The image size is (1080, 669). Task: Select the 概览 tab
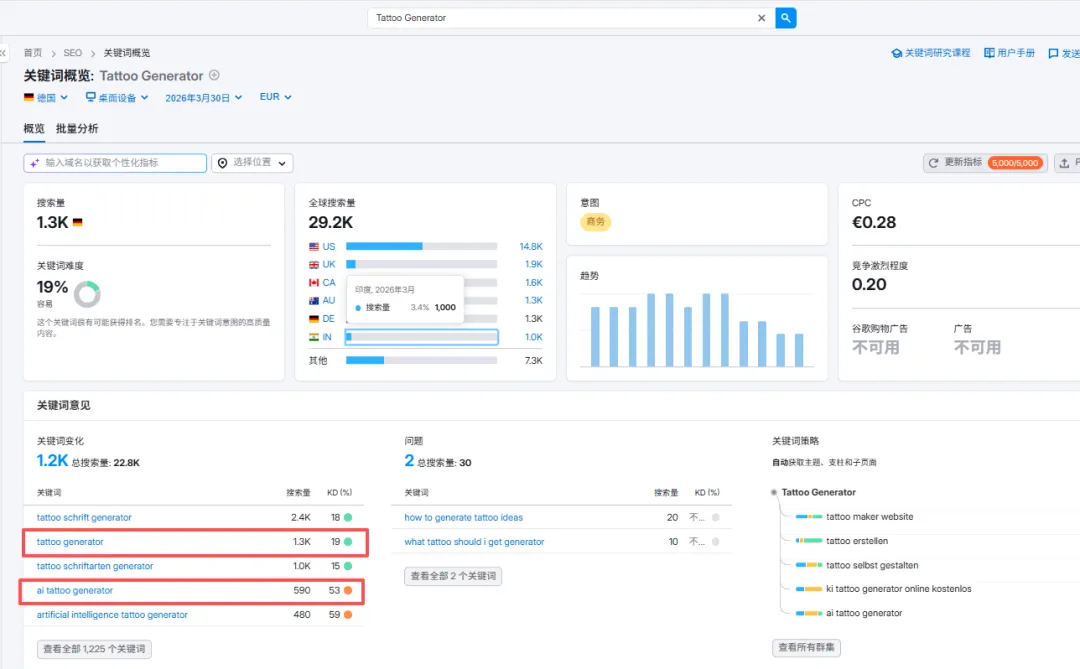34,128
